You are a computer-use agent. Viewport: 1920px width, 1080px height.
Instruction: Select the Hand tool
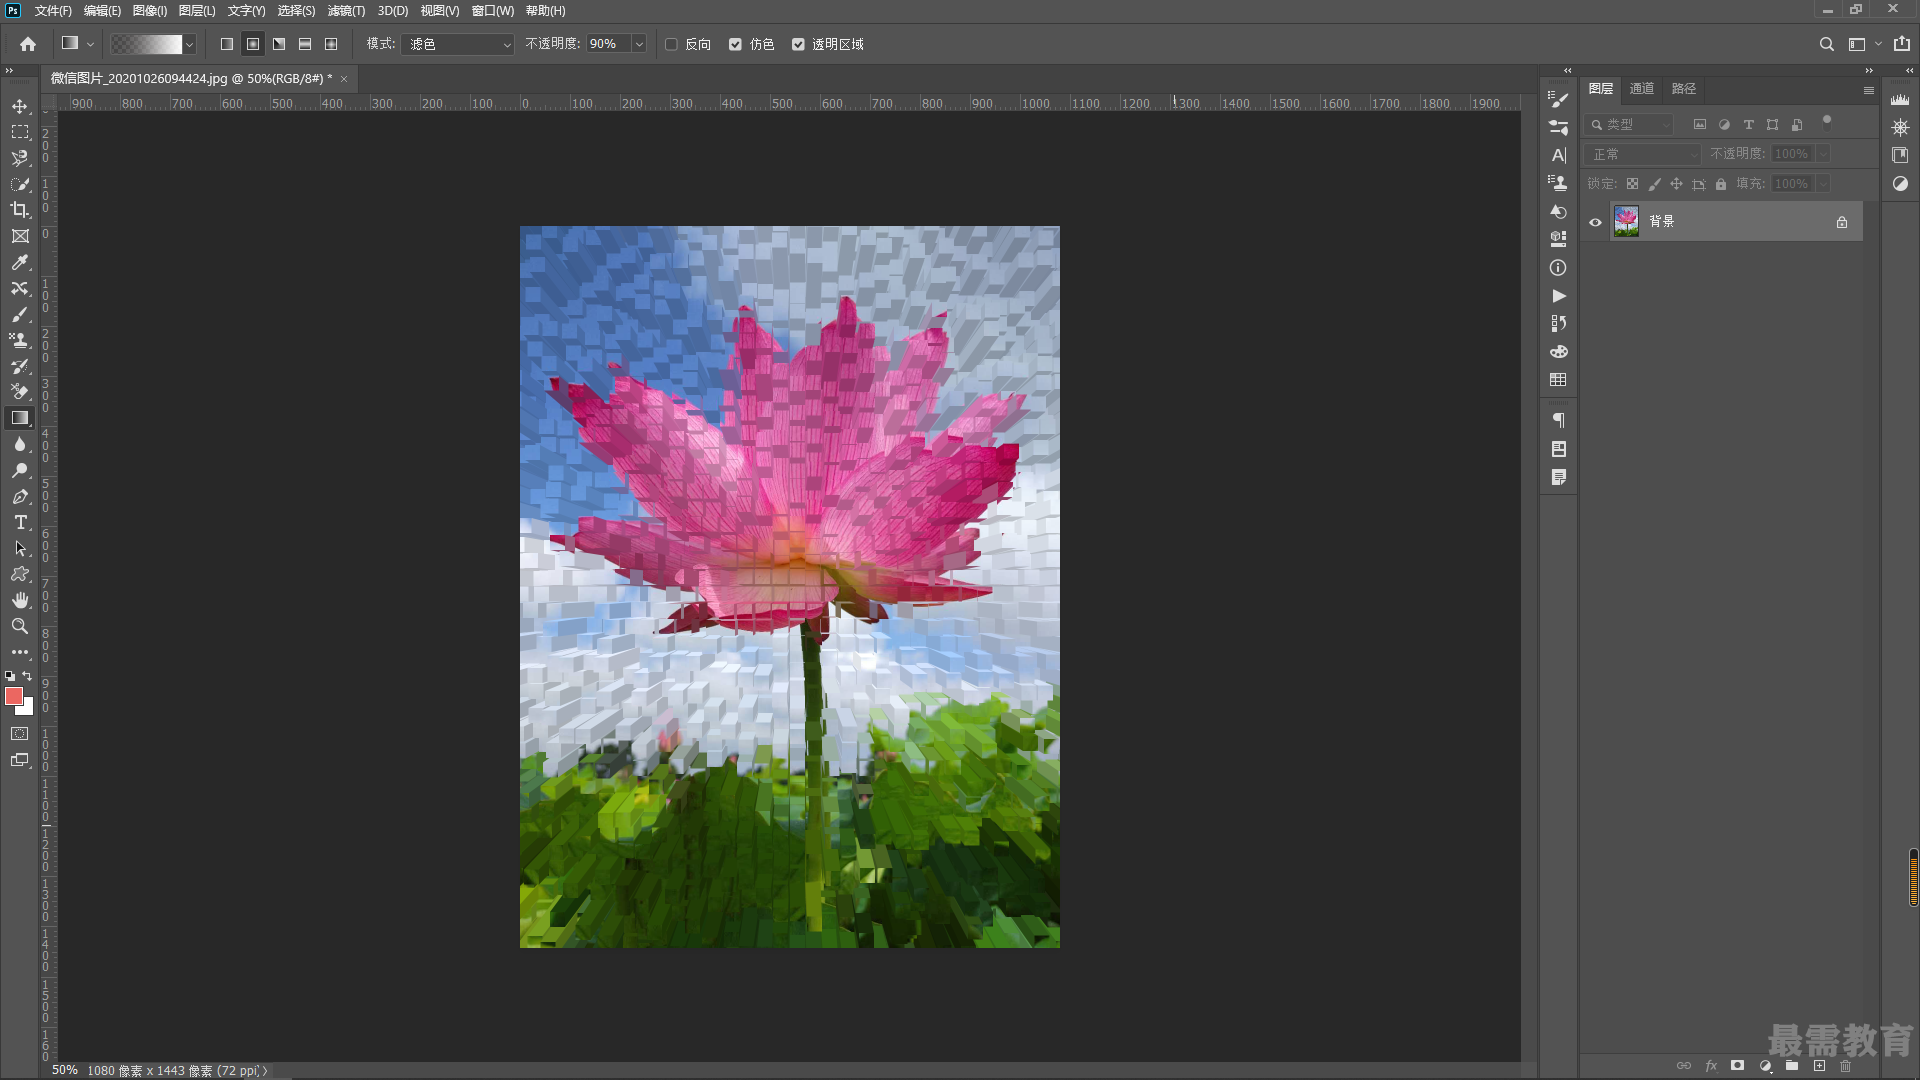(20, 600)
